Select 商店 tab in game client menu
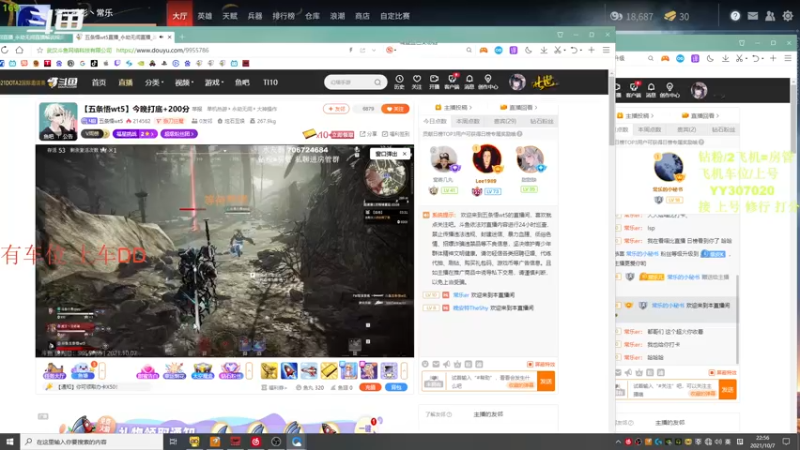This screenshot has width=800, height=450. pyautogui.click(x=362, y=16)
